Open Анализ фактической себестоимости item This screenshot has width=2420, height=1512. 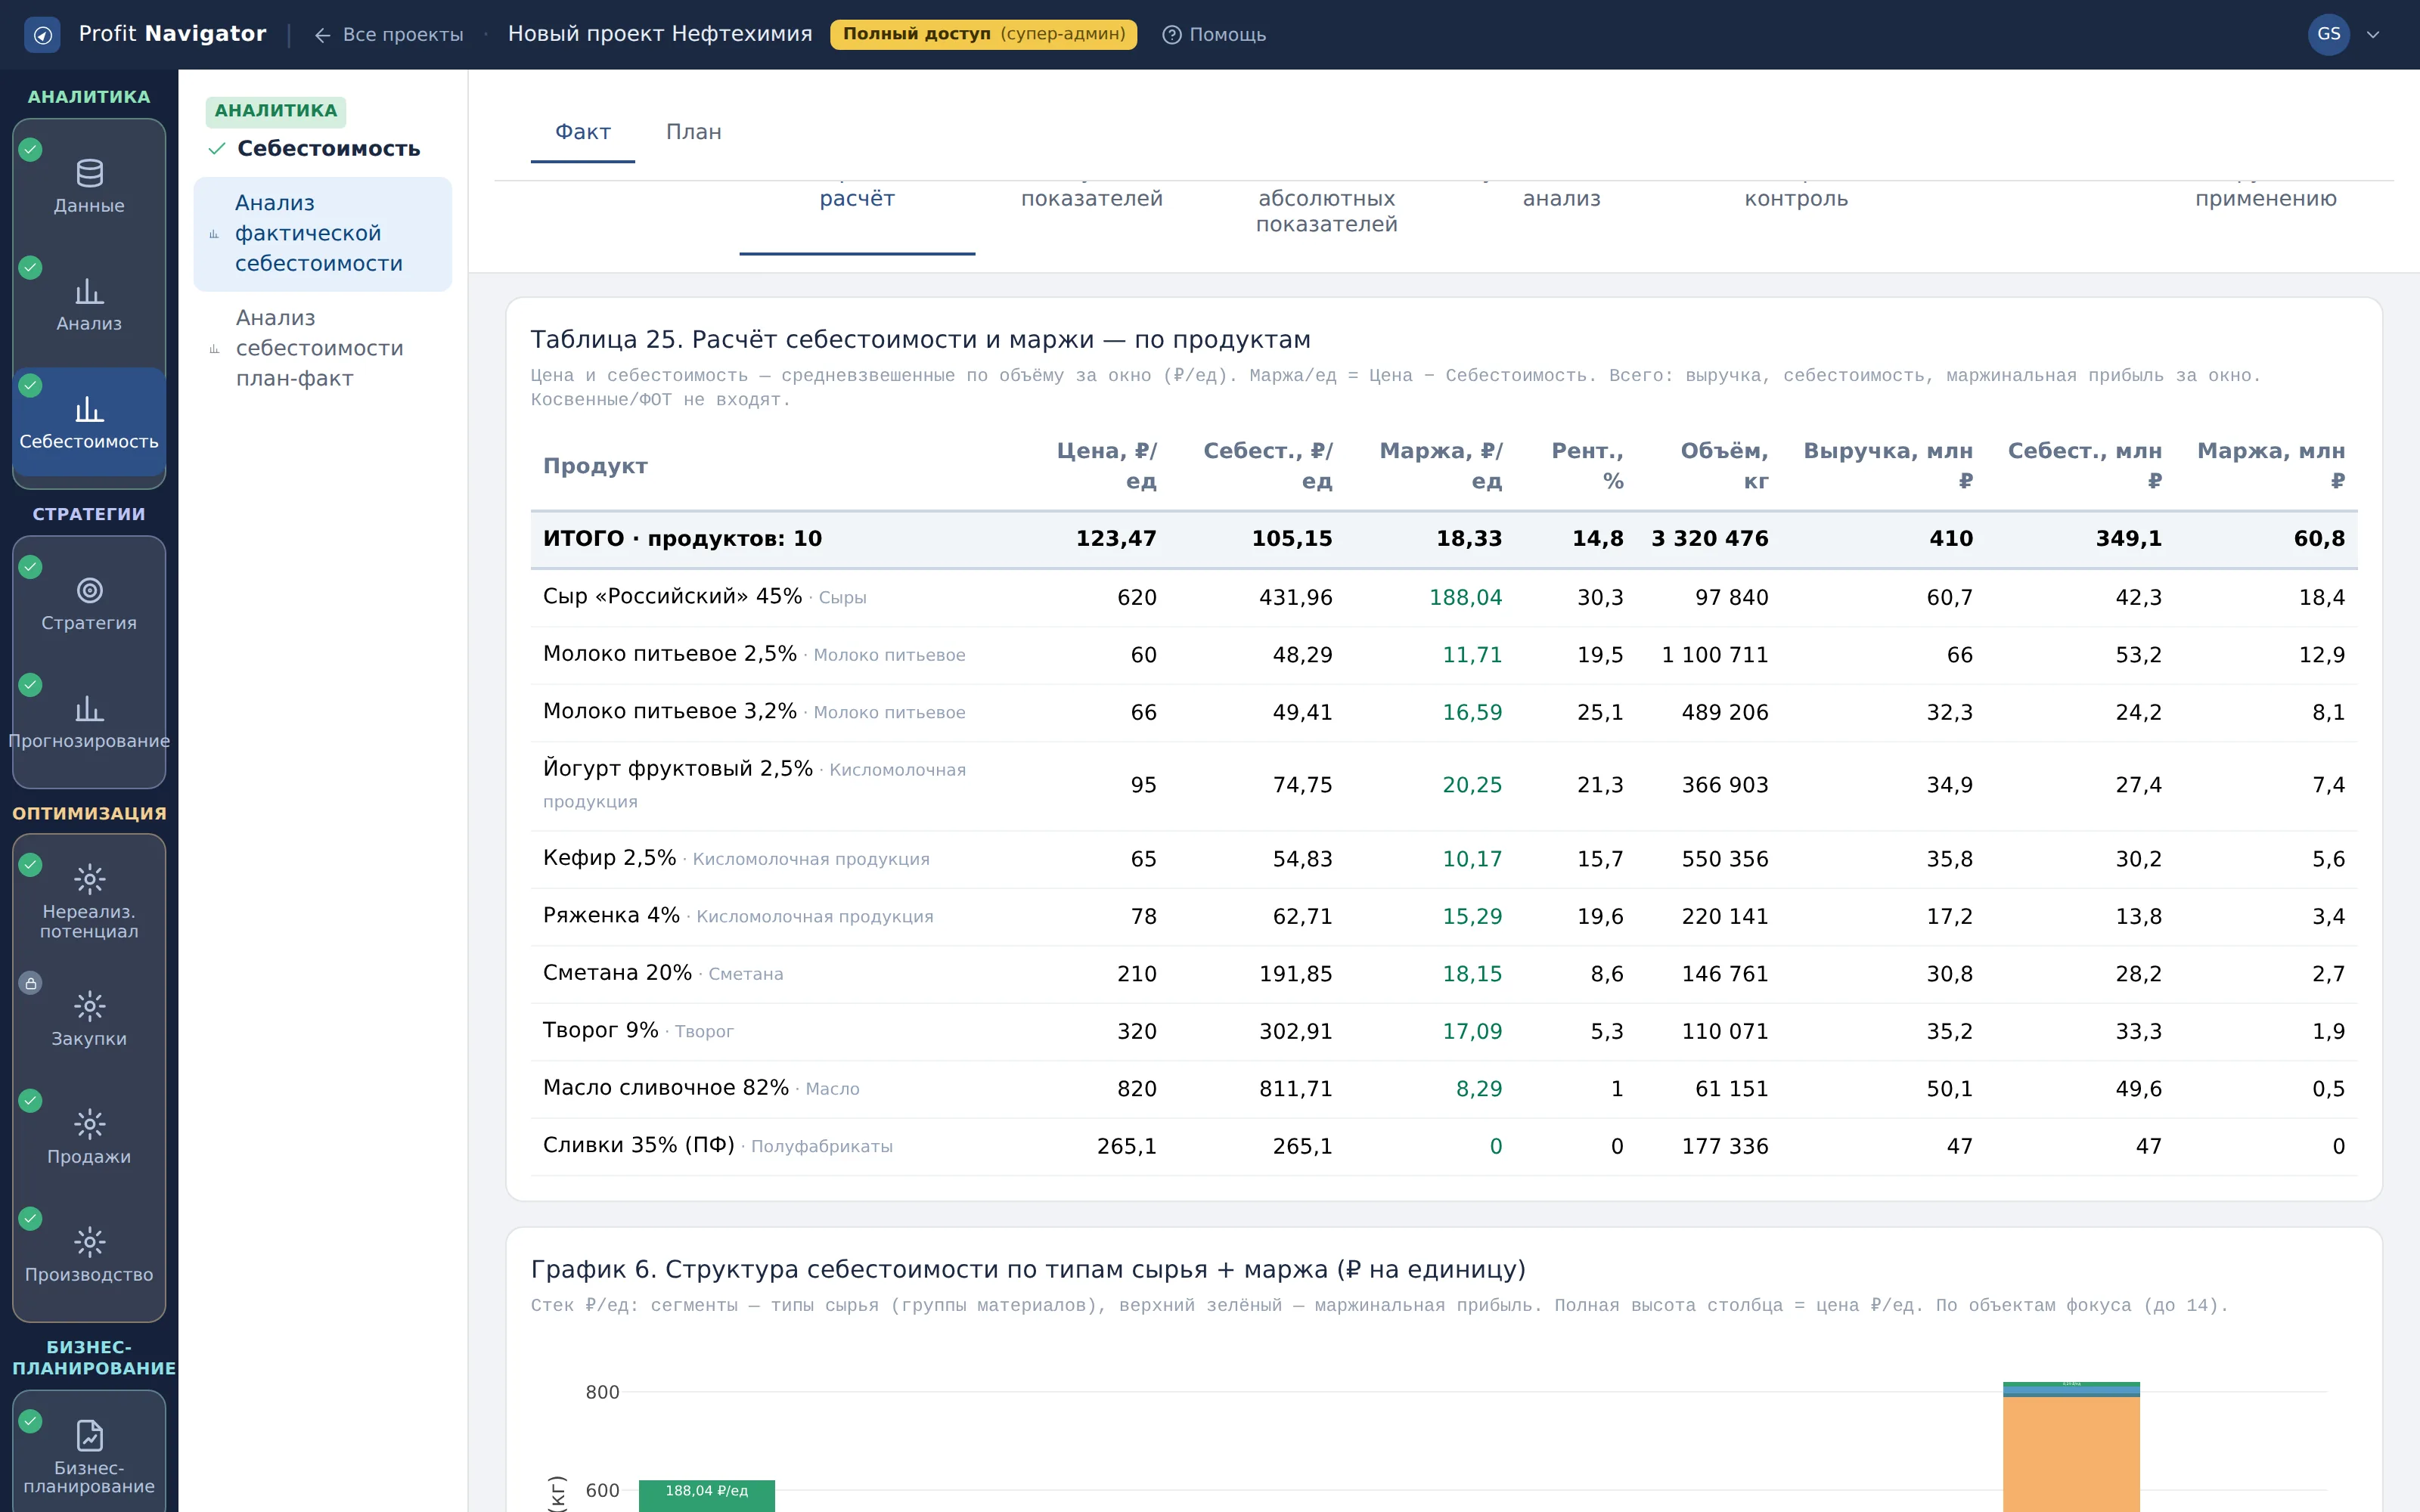(x=322, y=234)
